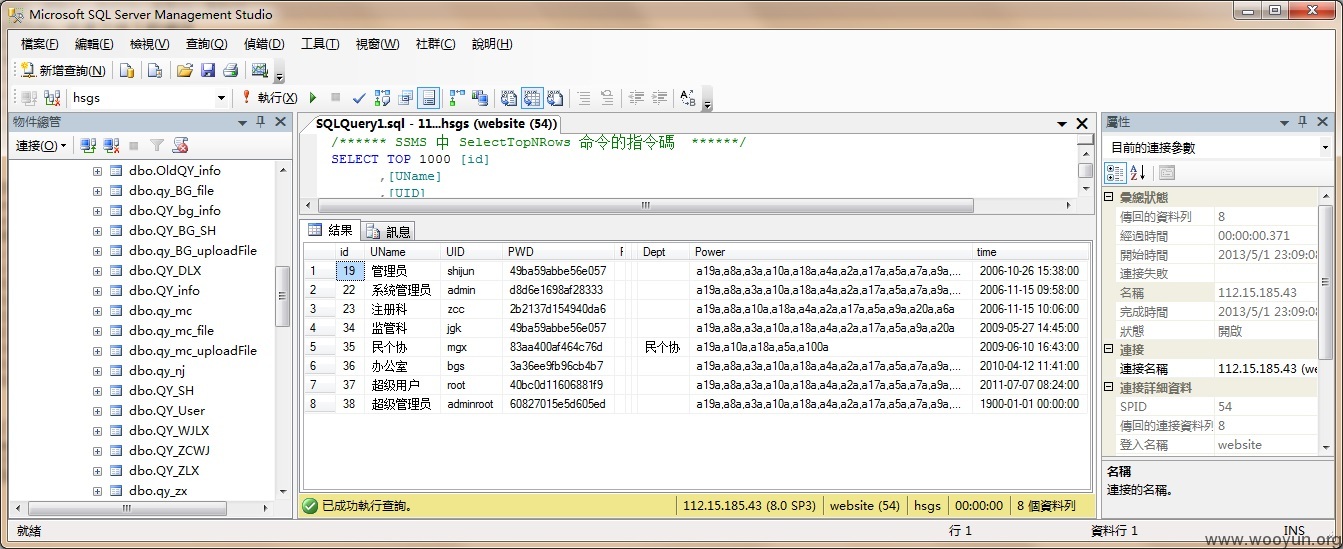Collapse the 連接 properties group
1343x549 pixels.
pos(1109,350)
